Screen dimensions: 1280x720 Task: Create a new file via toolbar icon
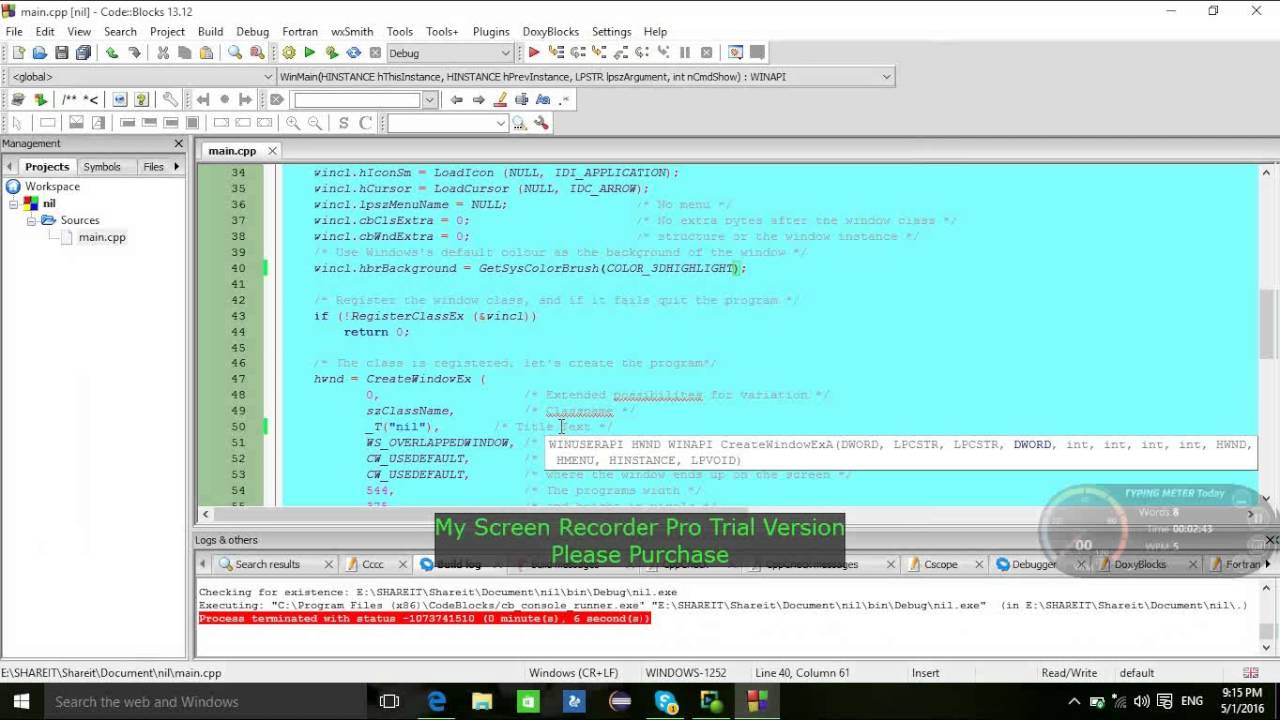coord(17,53)
